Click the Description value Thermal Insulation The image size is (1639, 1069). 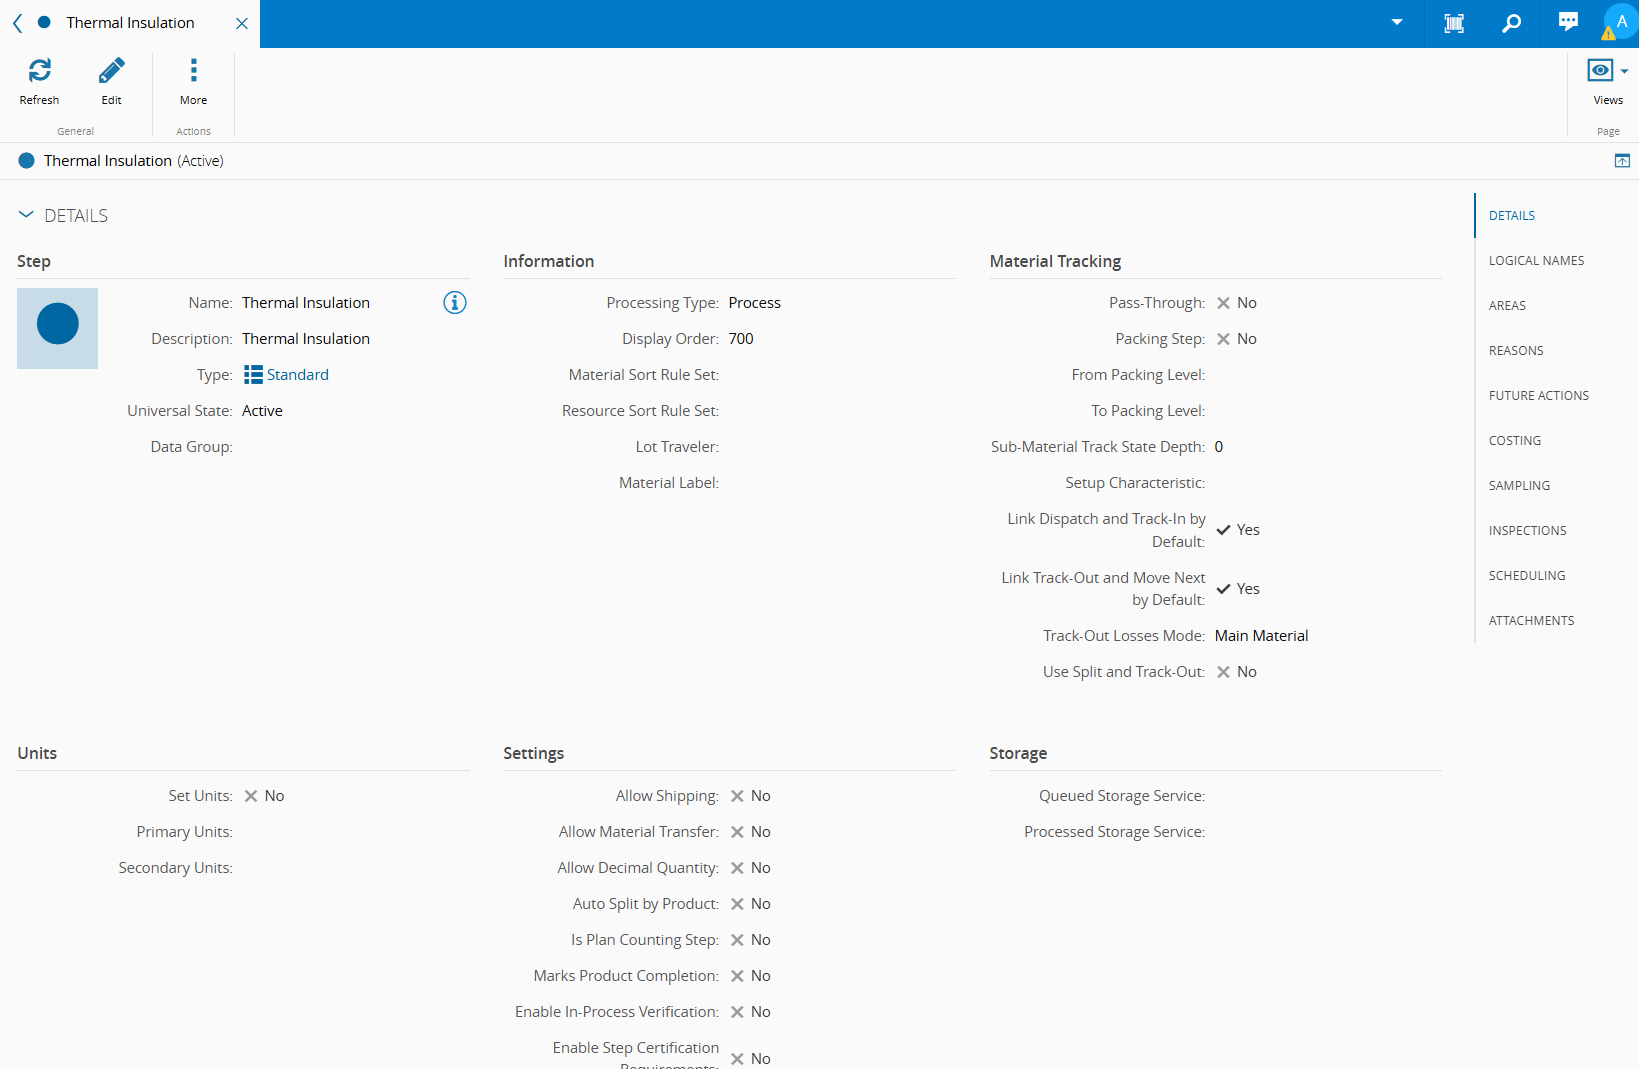click(x=306, y=339)
